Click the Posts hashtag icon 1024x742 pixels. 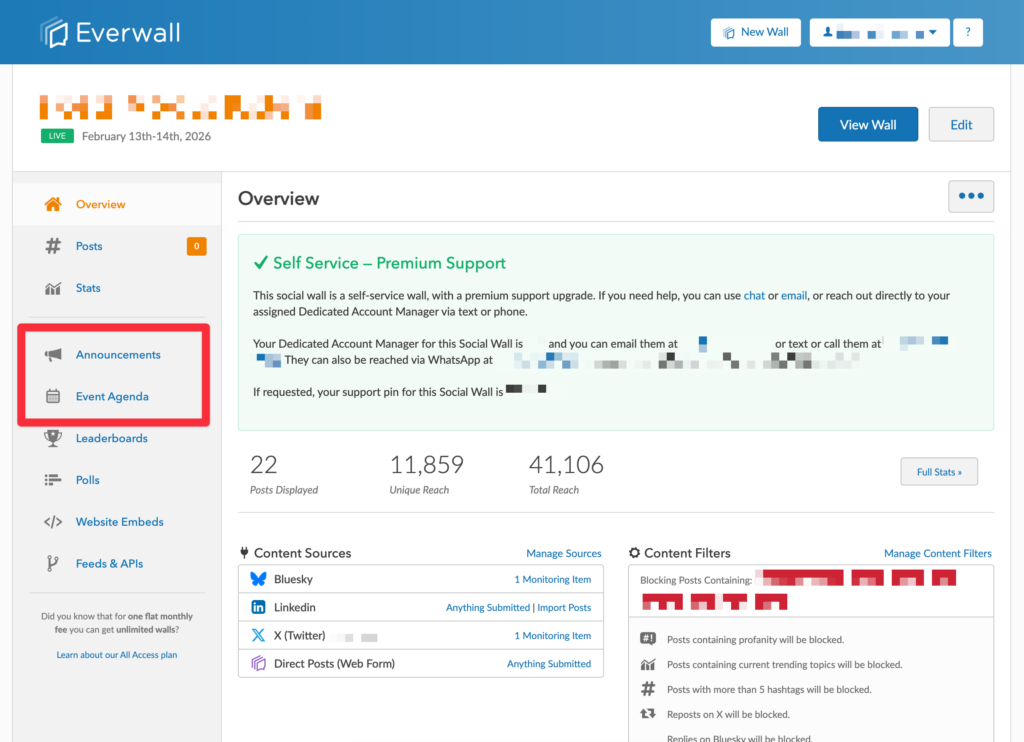tap(53, 246)
